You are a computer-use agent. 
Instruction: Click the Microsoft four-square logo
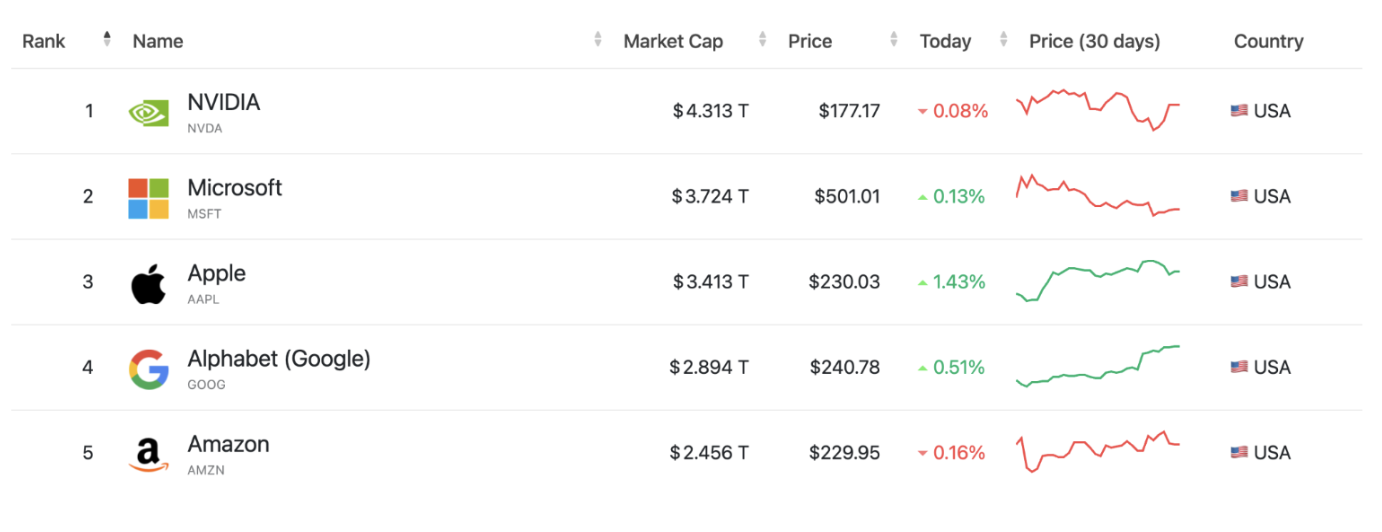click(148, 198)
